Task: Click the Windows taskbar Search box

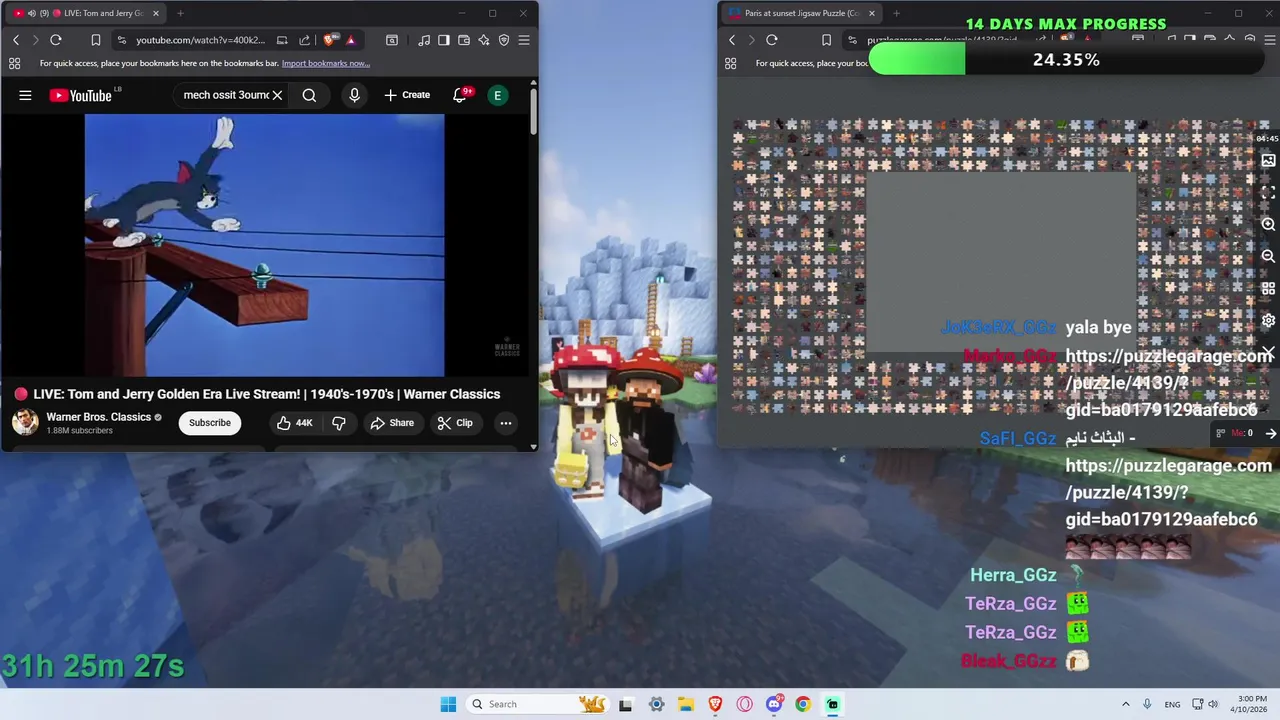Action: pyautogui.click(x=538, y=704)
